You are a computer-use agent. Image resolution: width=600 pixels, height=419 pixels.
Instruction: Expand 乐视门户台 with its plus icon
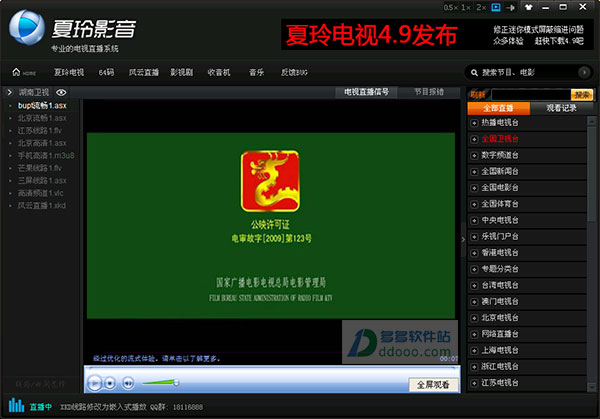pos(474,237)
